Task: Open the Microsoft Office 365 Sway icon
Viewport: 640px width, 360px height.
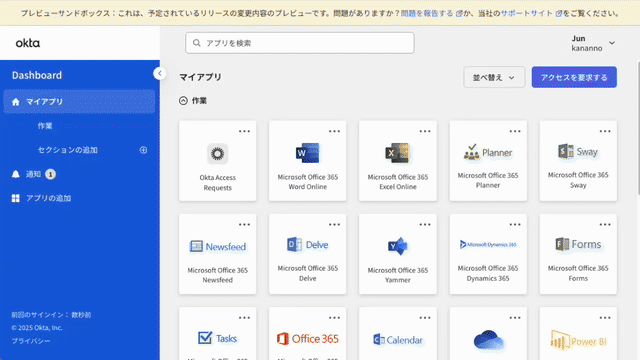Action: coord(578,151)
